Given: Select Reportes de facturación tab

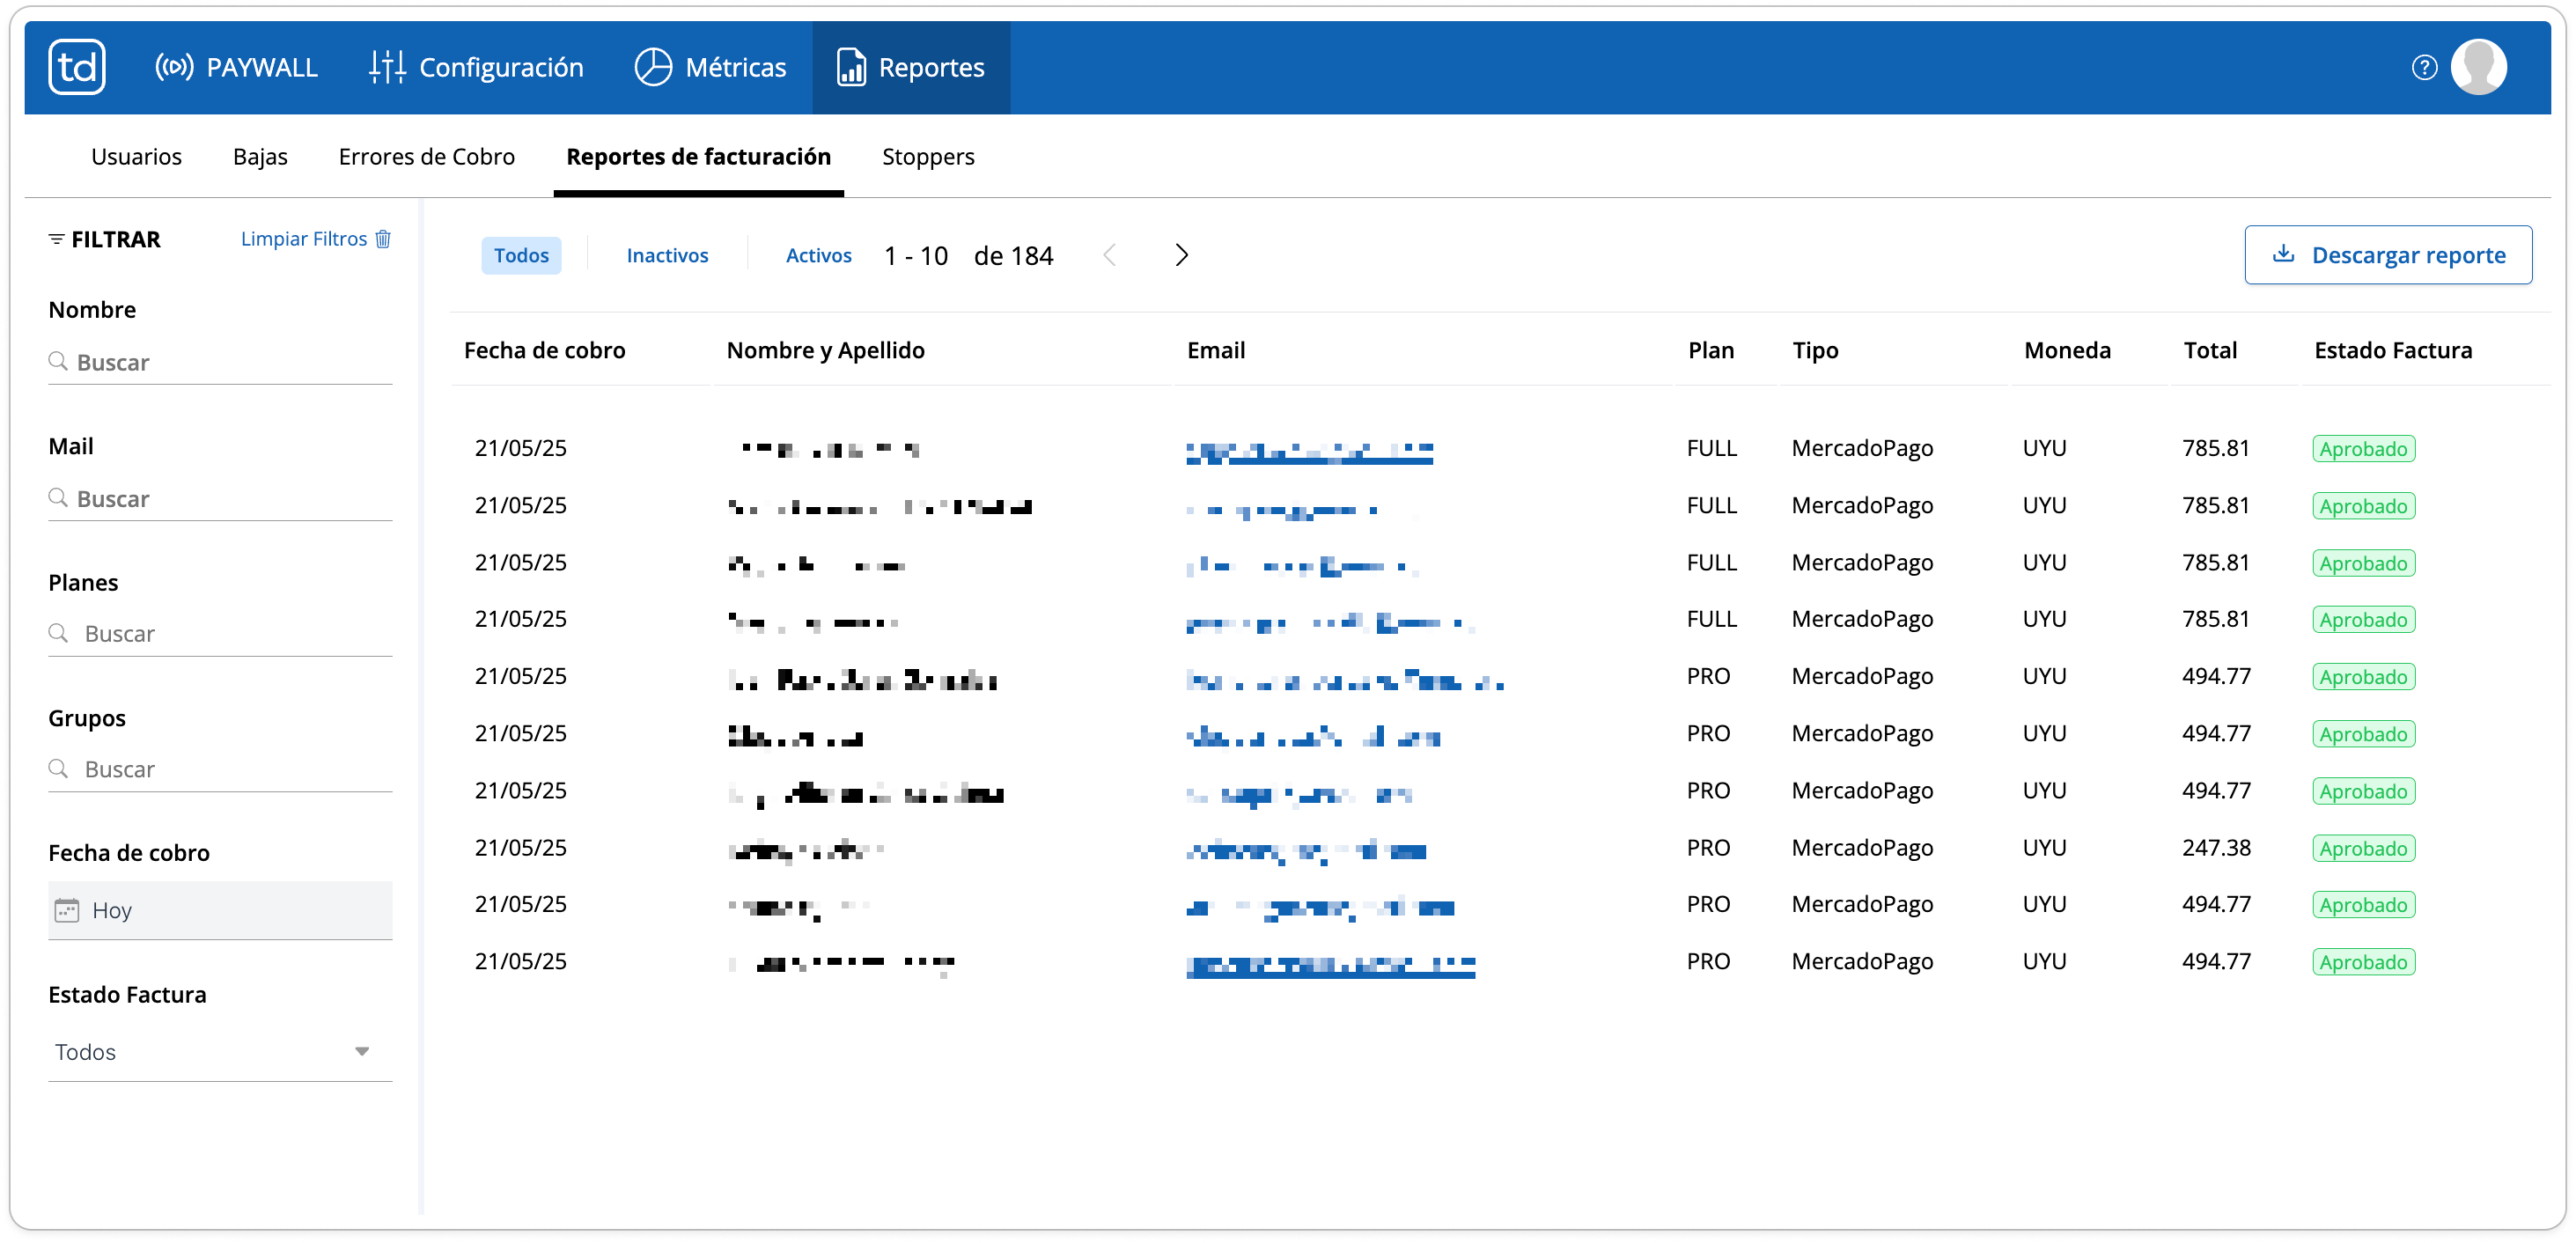Looking at the screenshot, I should pos(698,157).
